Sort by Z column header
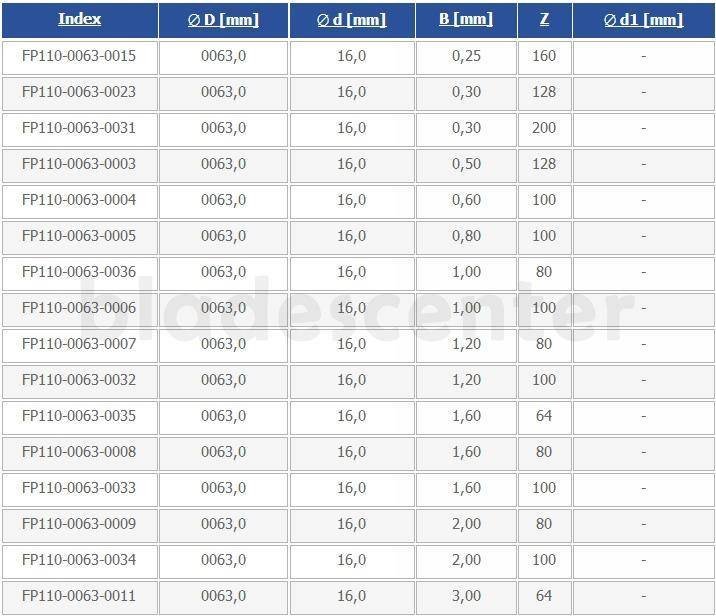Screen dimensions: 716x616 pyautogui.click(x=544, y=19)
